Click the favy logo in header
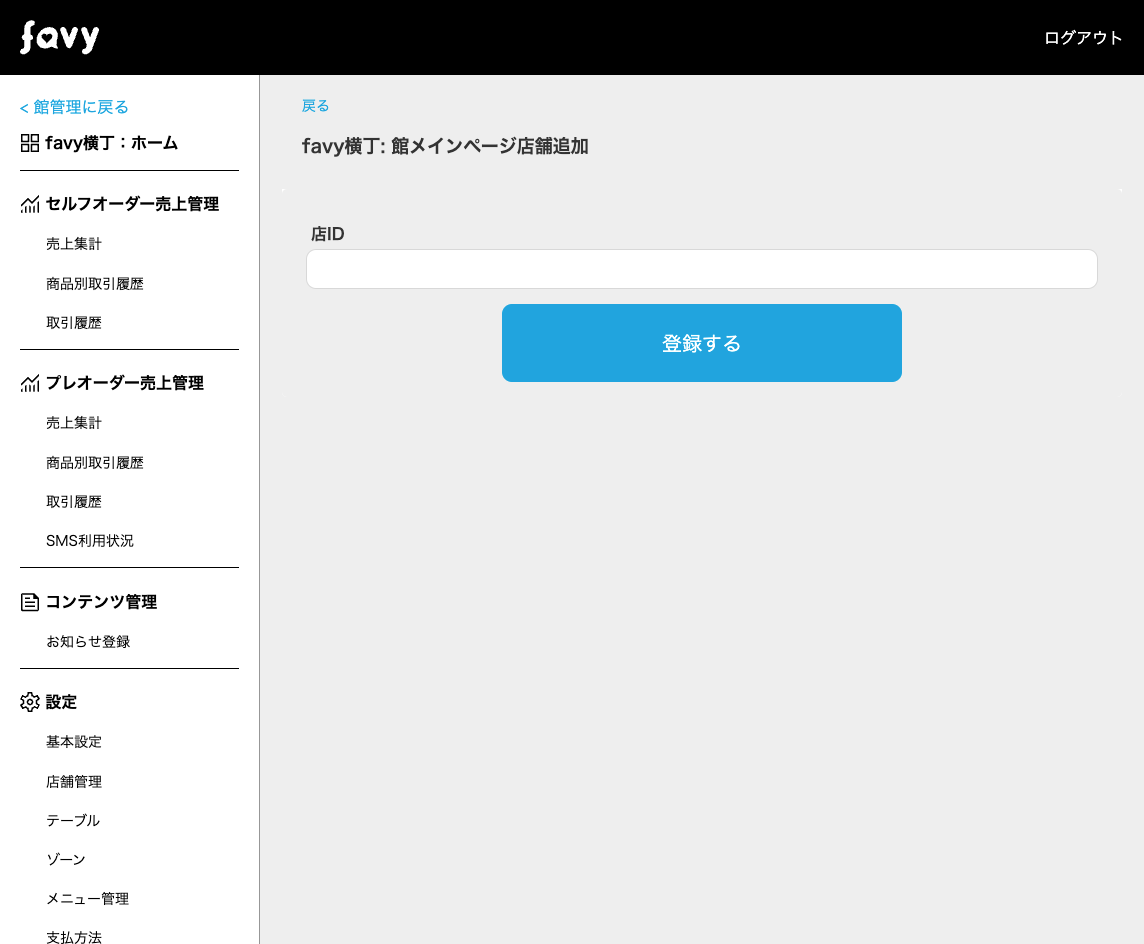The height and width of the screenshot is (944, 1144). click(59, 37)
